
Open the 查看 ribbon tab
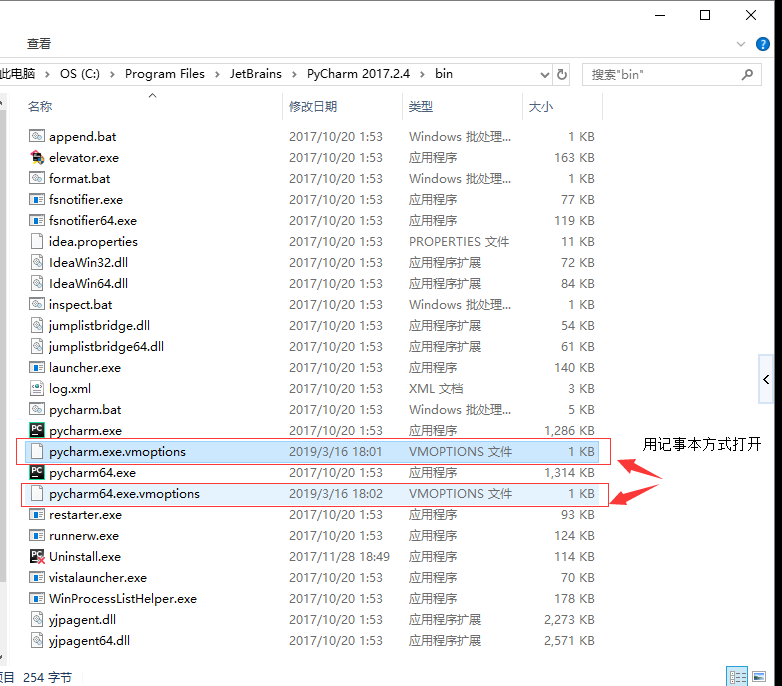pos(39,44)
